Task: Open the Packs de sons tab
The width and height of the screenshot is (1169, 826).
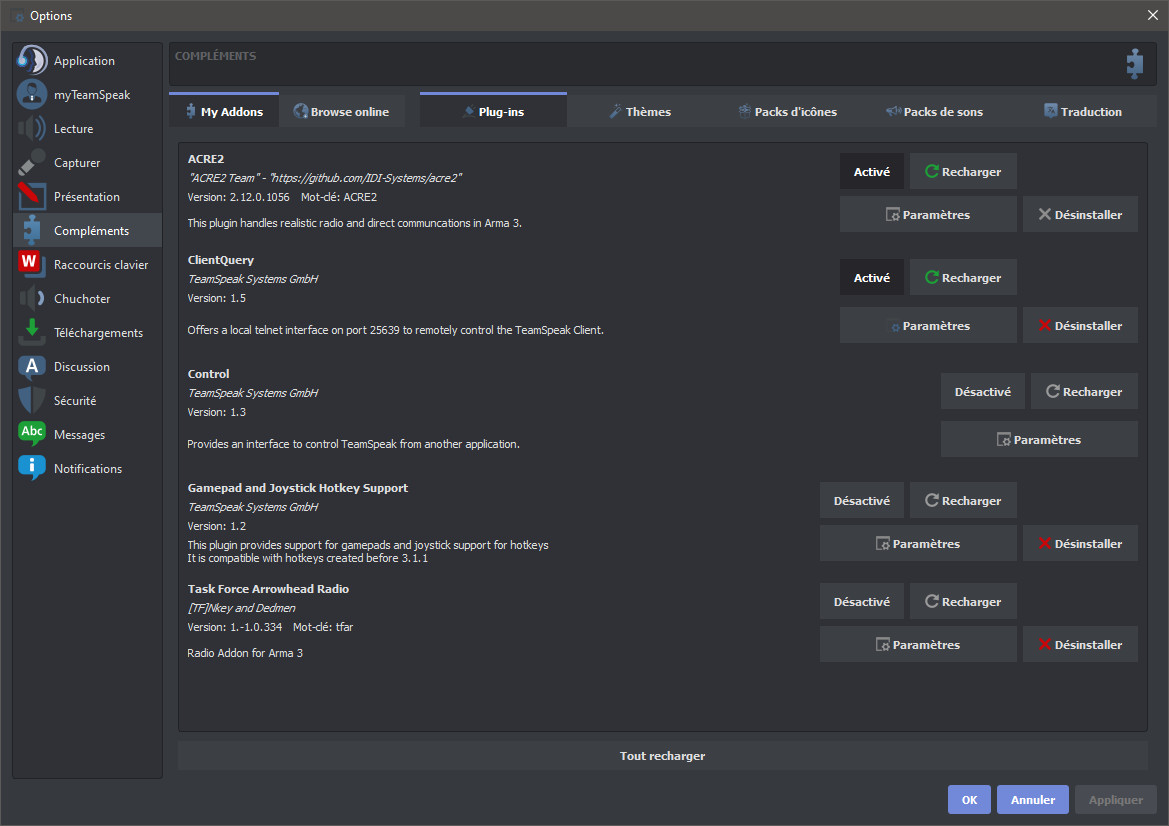Action: 934,112
